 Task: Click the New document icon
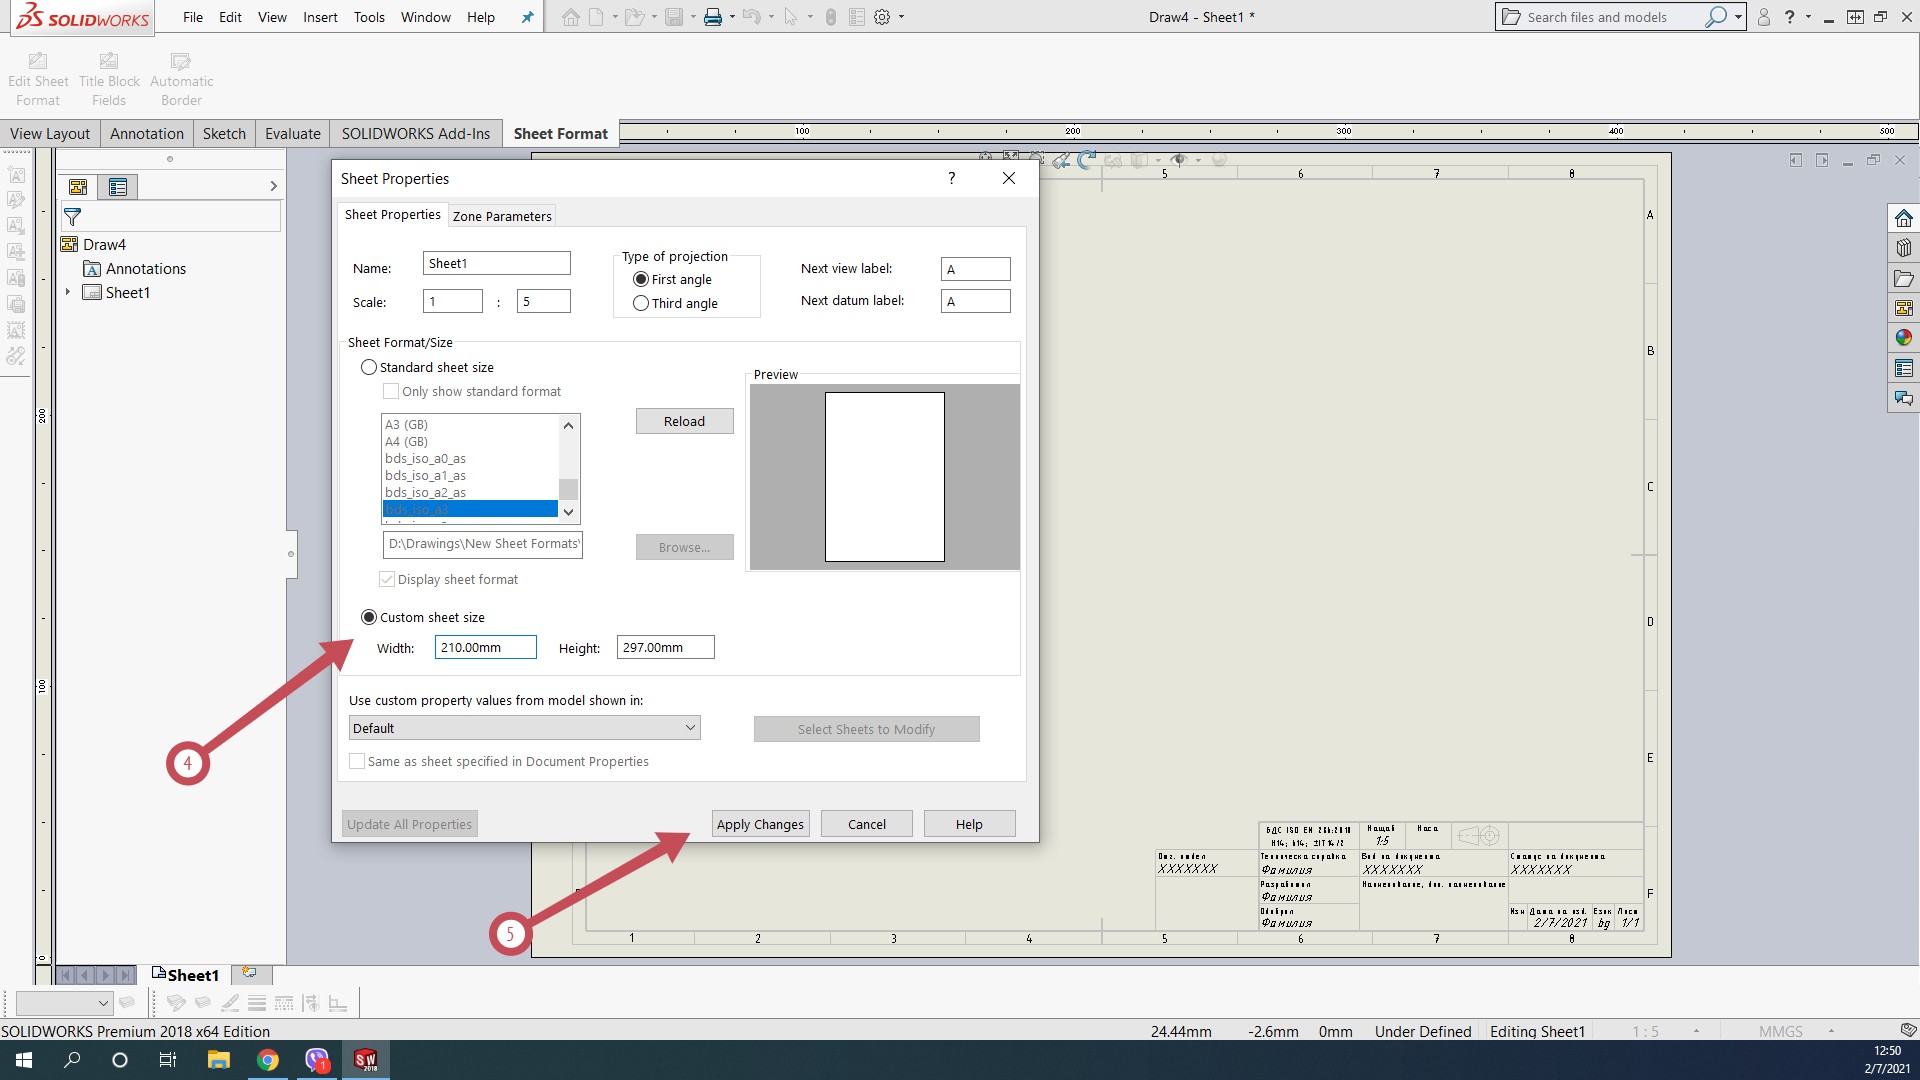[x=596, y=17]
